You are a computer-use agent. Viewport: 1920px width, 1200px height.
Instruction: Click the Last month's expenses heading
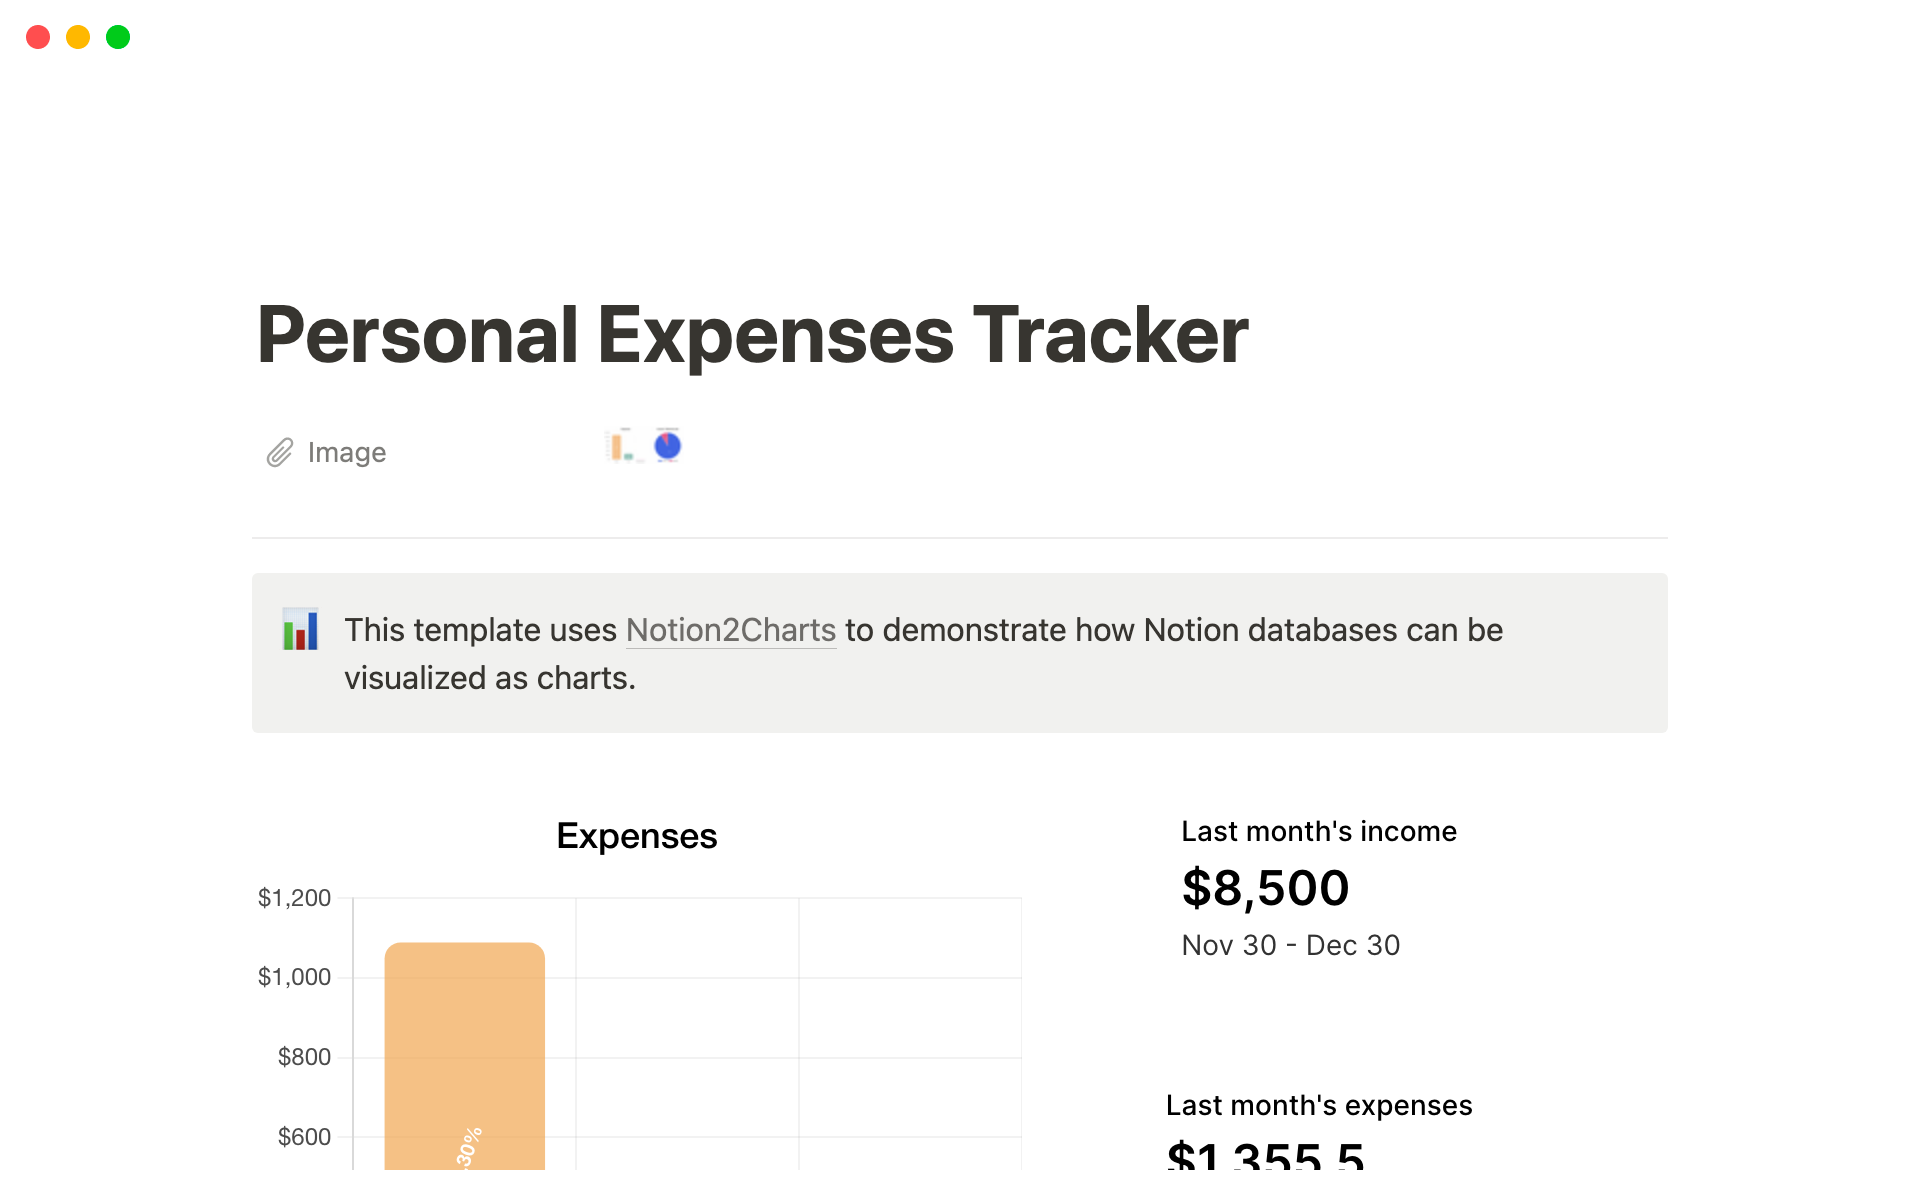pos(1318,1106)
